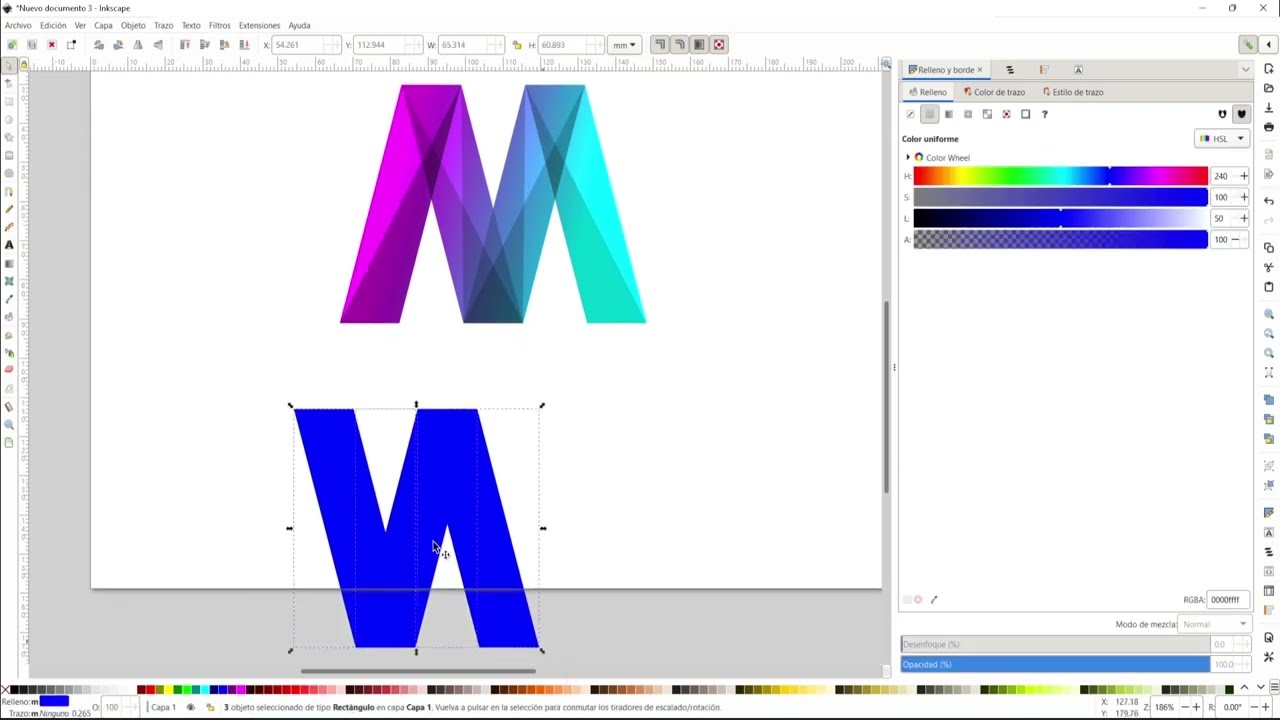Image resolution: width=1280 pixels, height=720 pixels.
Task: Decrease the A value with minus button
Action: point(1235,239)
